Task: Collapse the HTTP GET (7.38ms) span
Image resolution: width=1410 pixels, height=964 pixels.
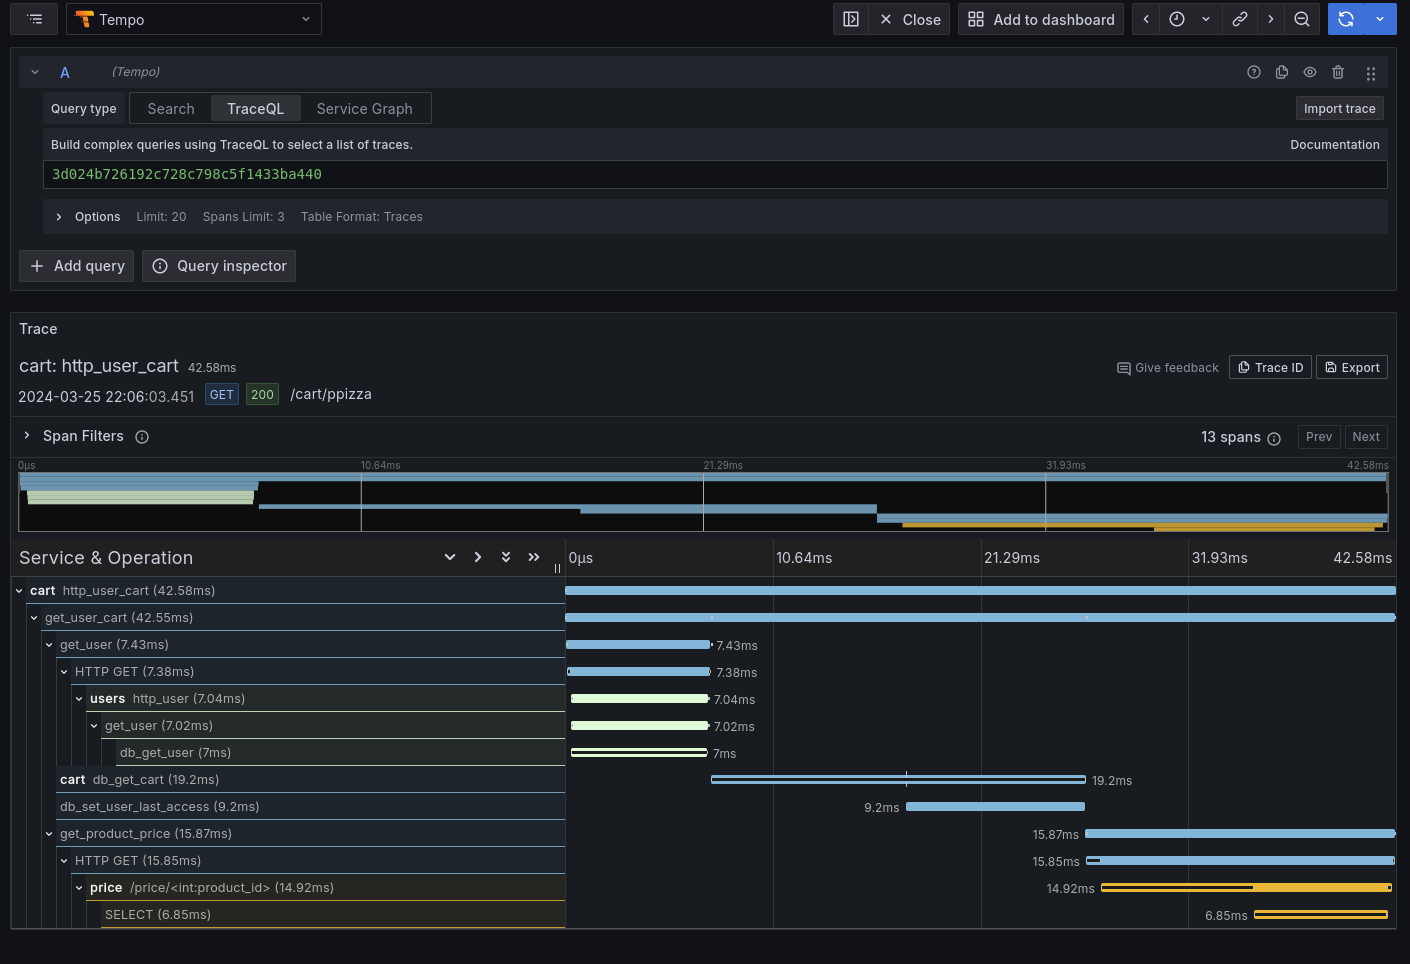Action: pos(64,672)
